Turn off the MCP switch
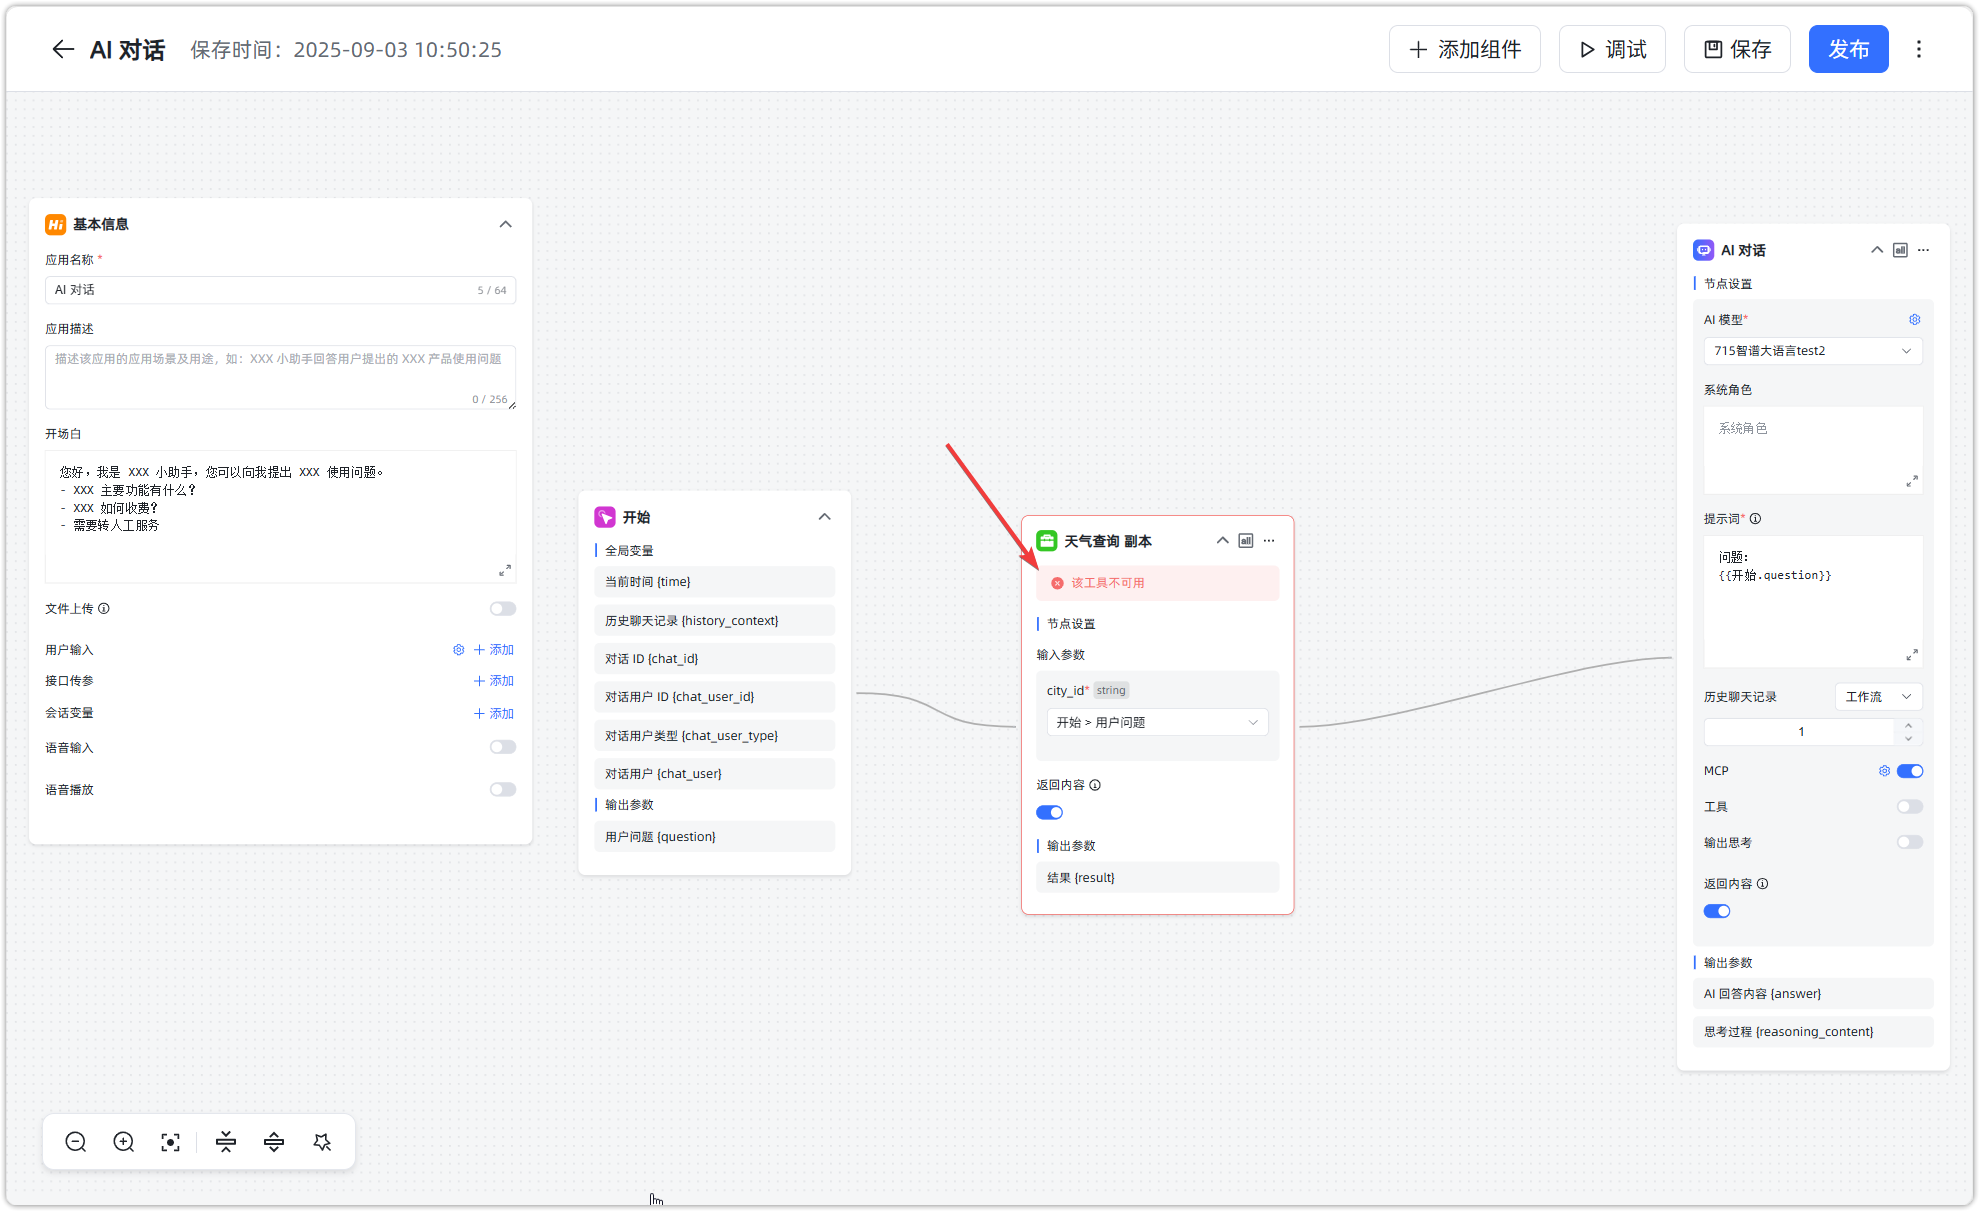The width and height of the screenshot is (1979, 1211). pyautogui.click(x=1909, y=771)
